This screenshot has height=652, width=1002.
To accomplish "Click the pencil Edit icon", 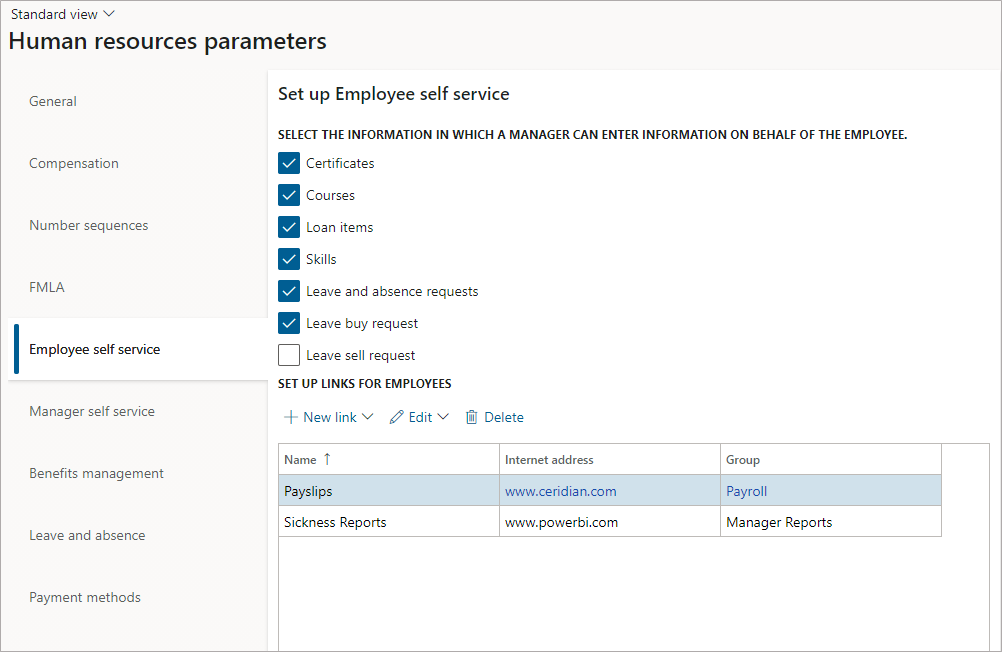I will (397, 417).
